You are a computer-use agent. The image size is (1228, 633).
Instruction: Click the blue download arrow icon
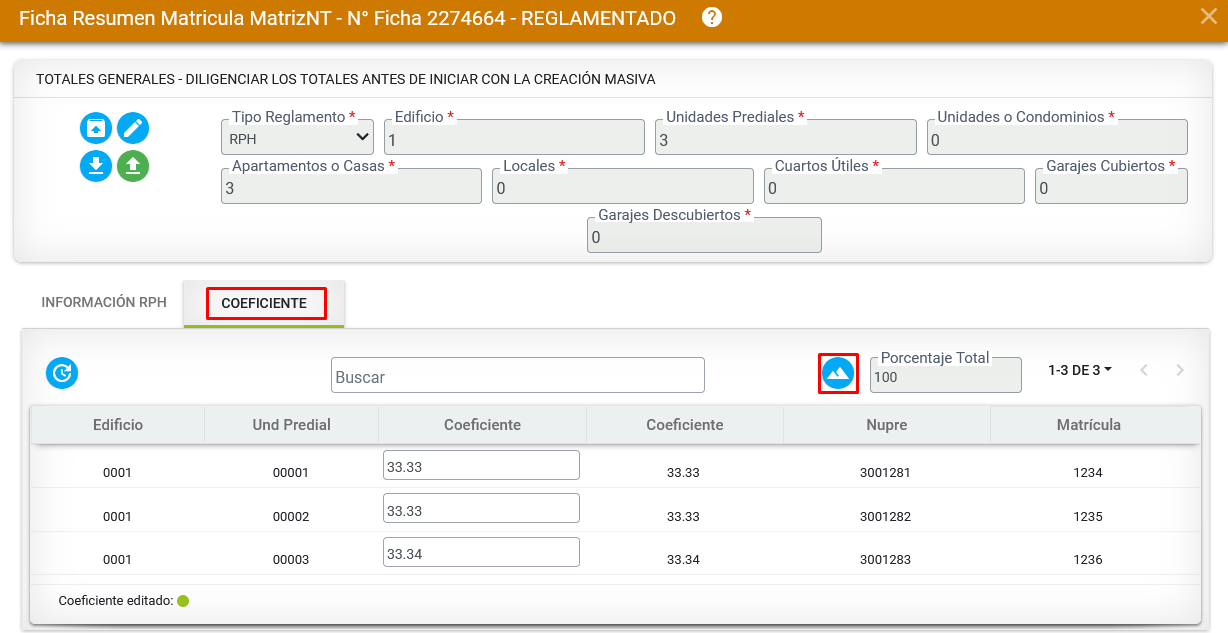[96, 165]
